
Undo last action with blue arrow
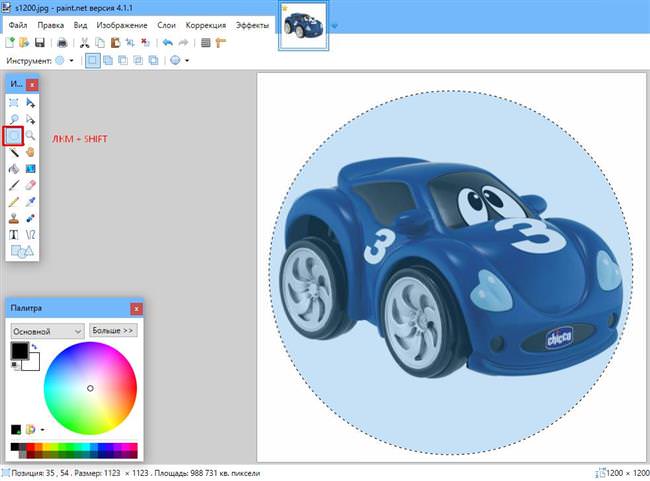tap(167, 42)
